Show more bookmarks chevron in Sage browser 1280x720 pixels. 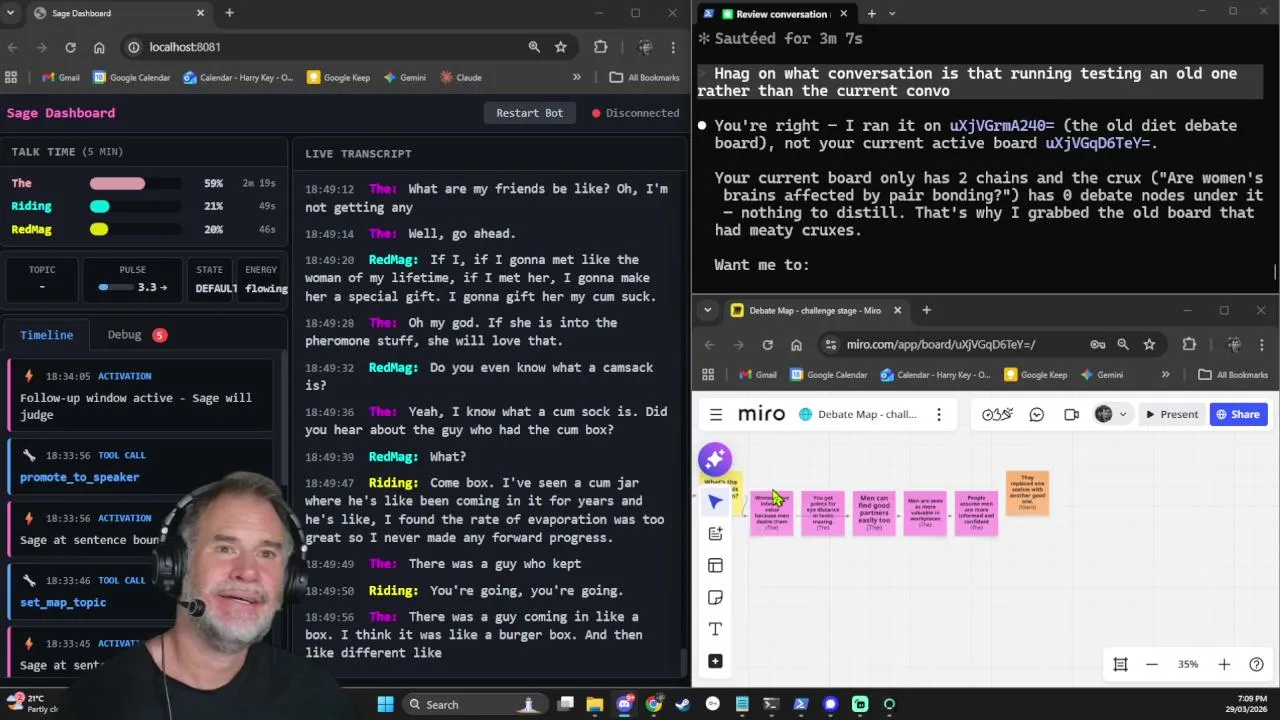coord(576,77)
